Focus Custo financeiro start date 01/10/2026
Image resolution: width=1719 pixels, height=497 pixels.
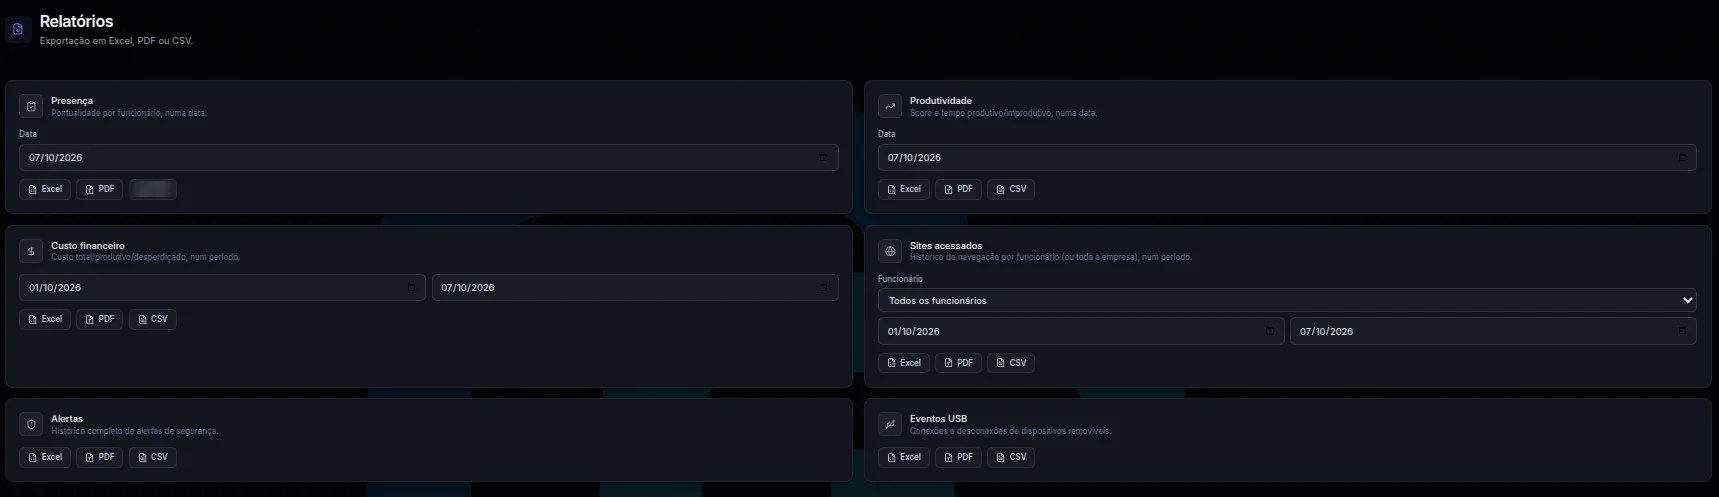[222, 287]
